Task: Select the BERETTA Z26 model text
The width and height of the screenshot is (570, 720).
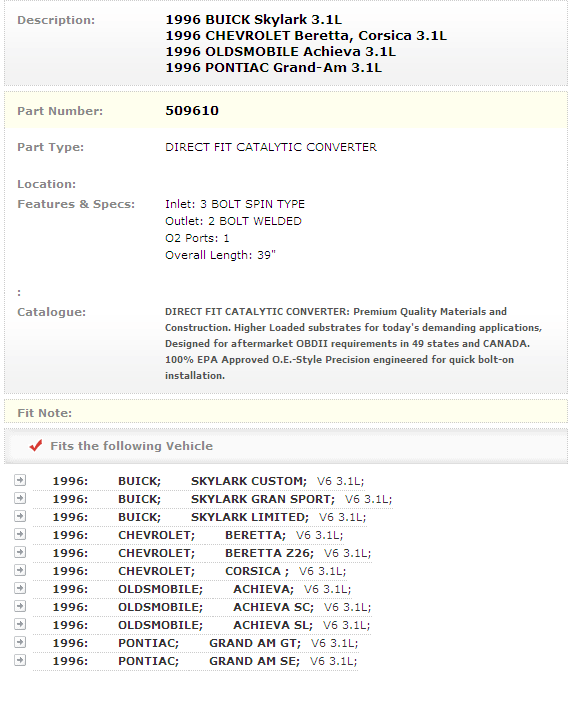Action: tap(269, 553)
